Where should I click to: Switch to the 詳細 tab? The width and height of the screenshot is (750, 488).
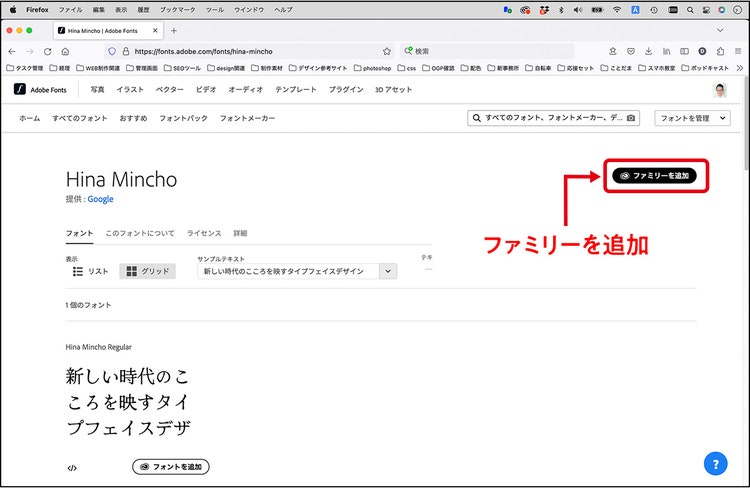(240, 233)
